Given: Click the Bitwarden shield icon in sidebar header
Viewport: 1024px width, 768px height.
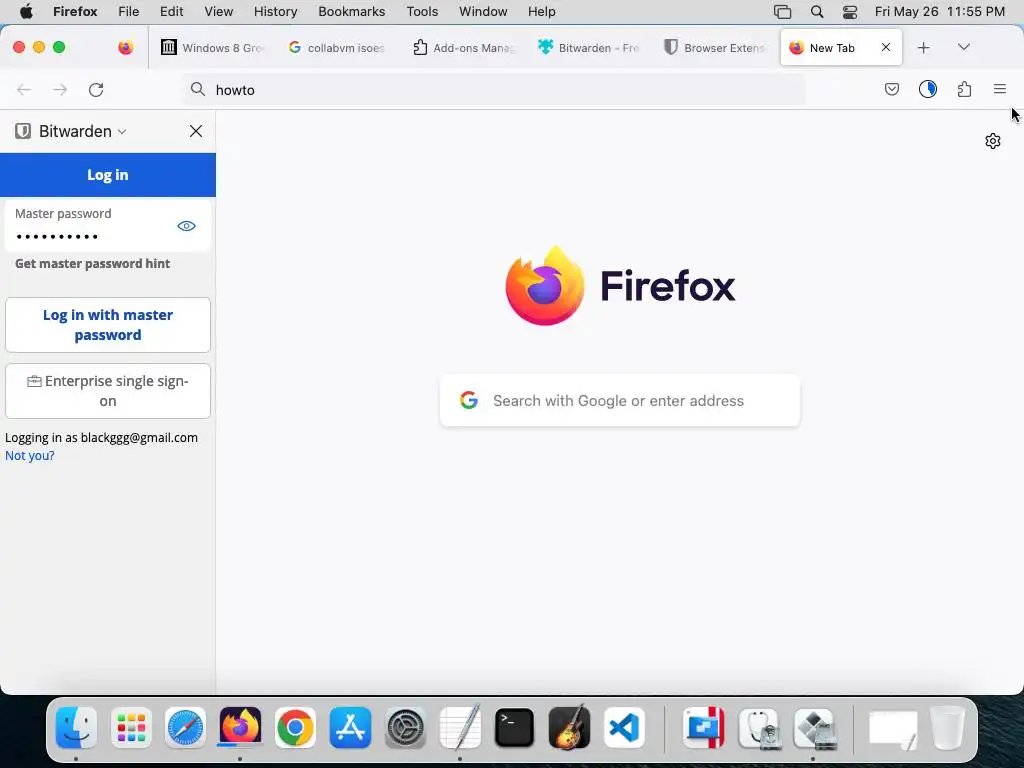Looking at the screenshot, I should pos(23,131).
